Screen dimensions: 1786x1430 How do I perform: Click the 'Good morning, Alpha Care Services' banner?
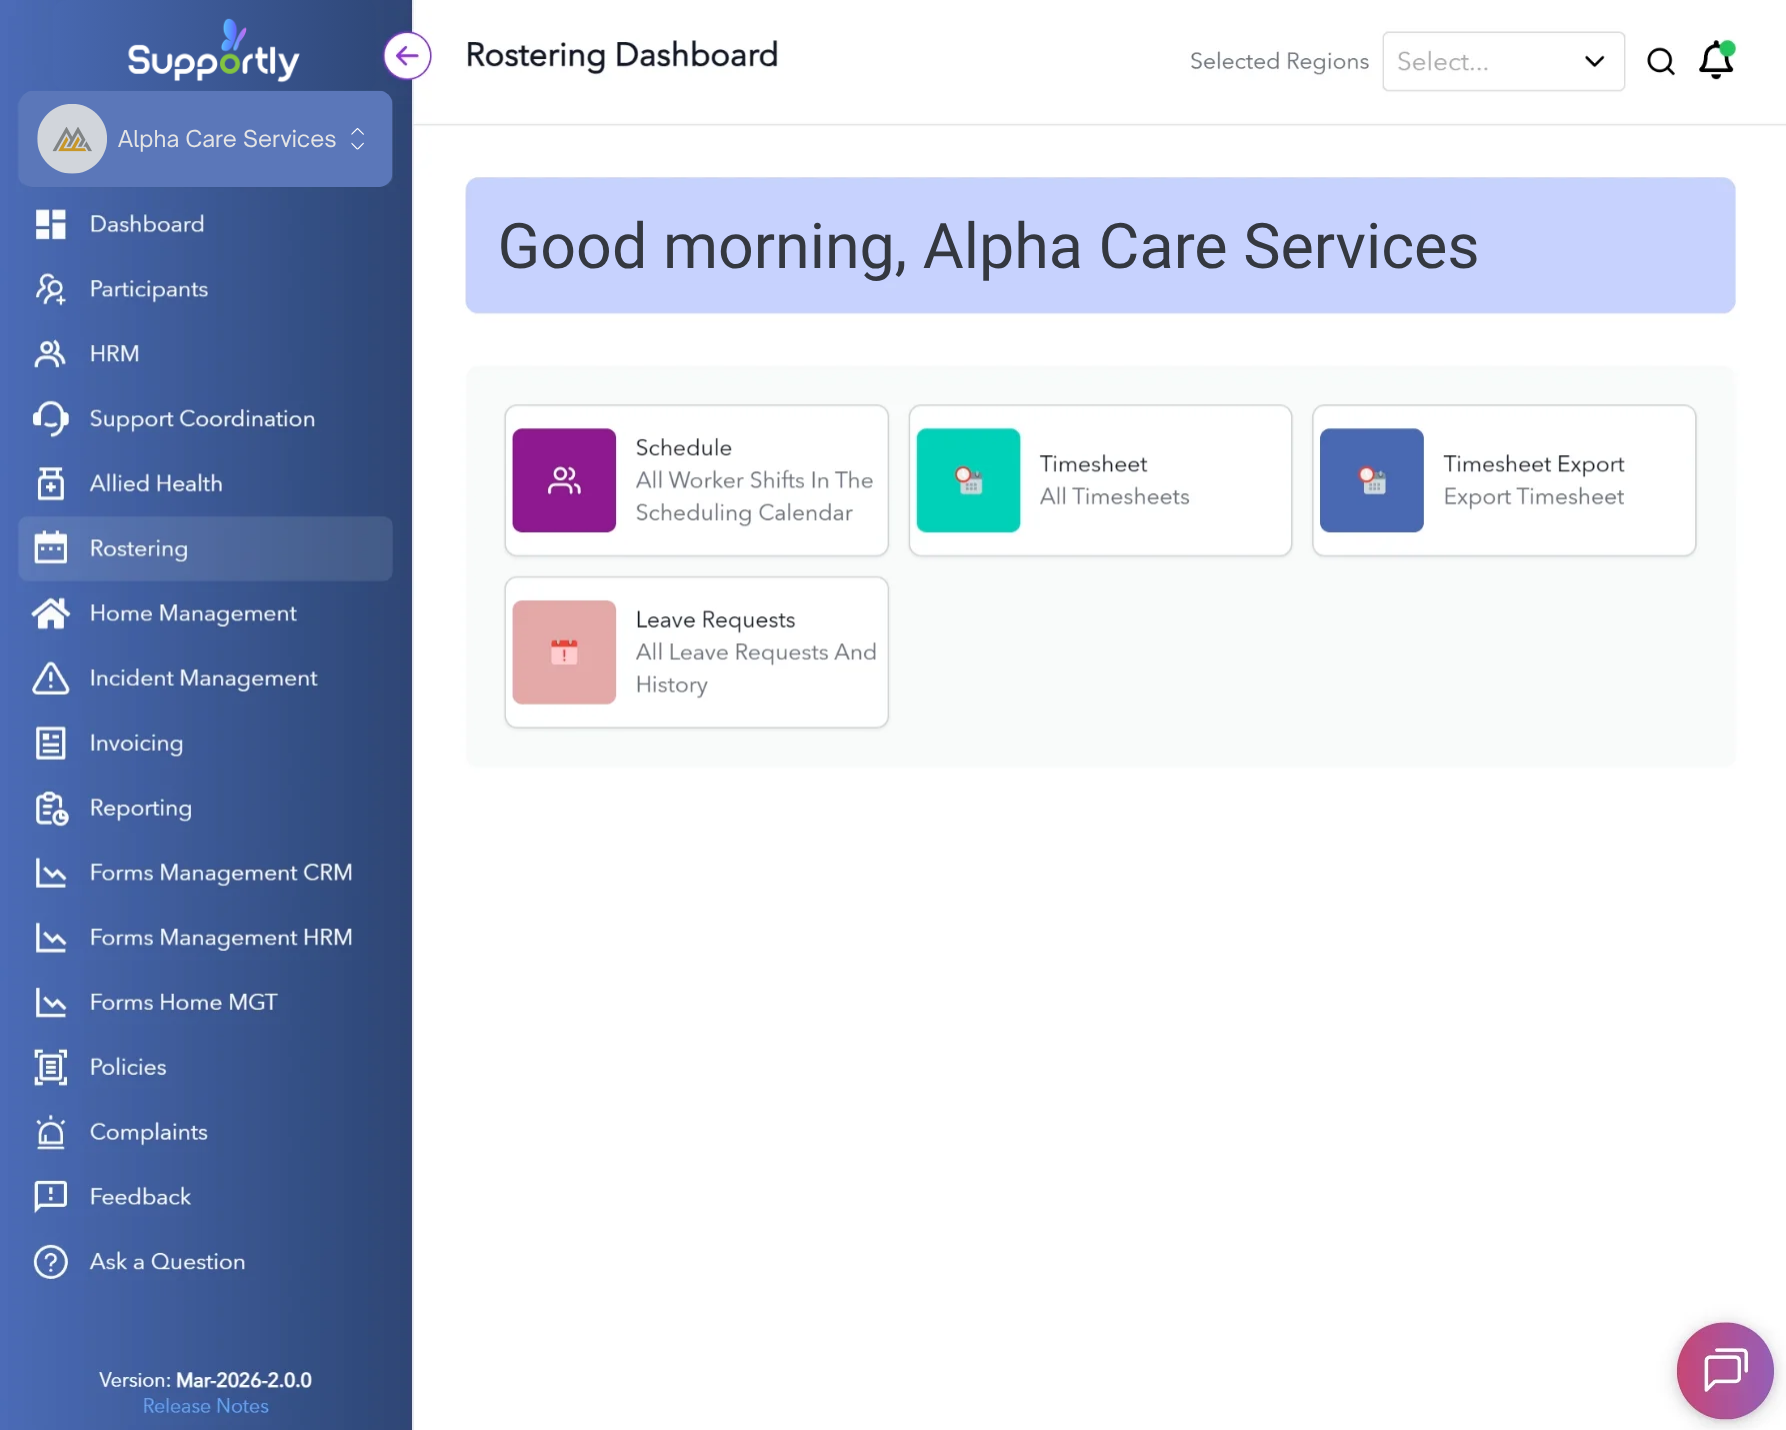point(1100,246)
